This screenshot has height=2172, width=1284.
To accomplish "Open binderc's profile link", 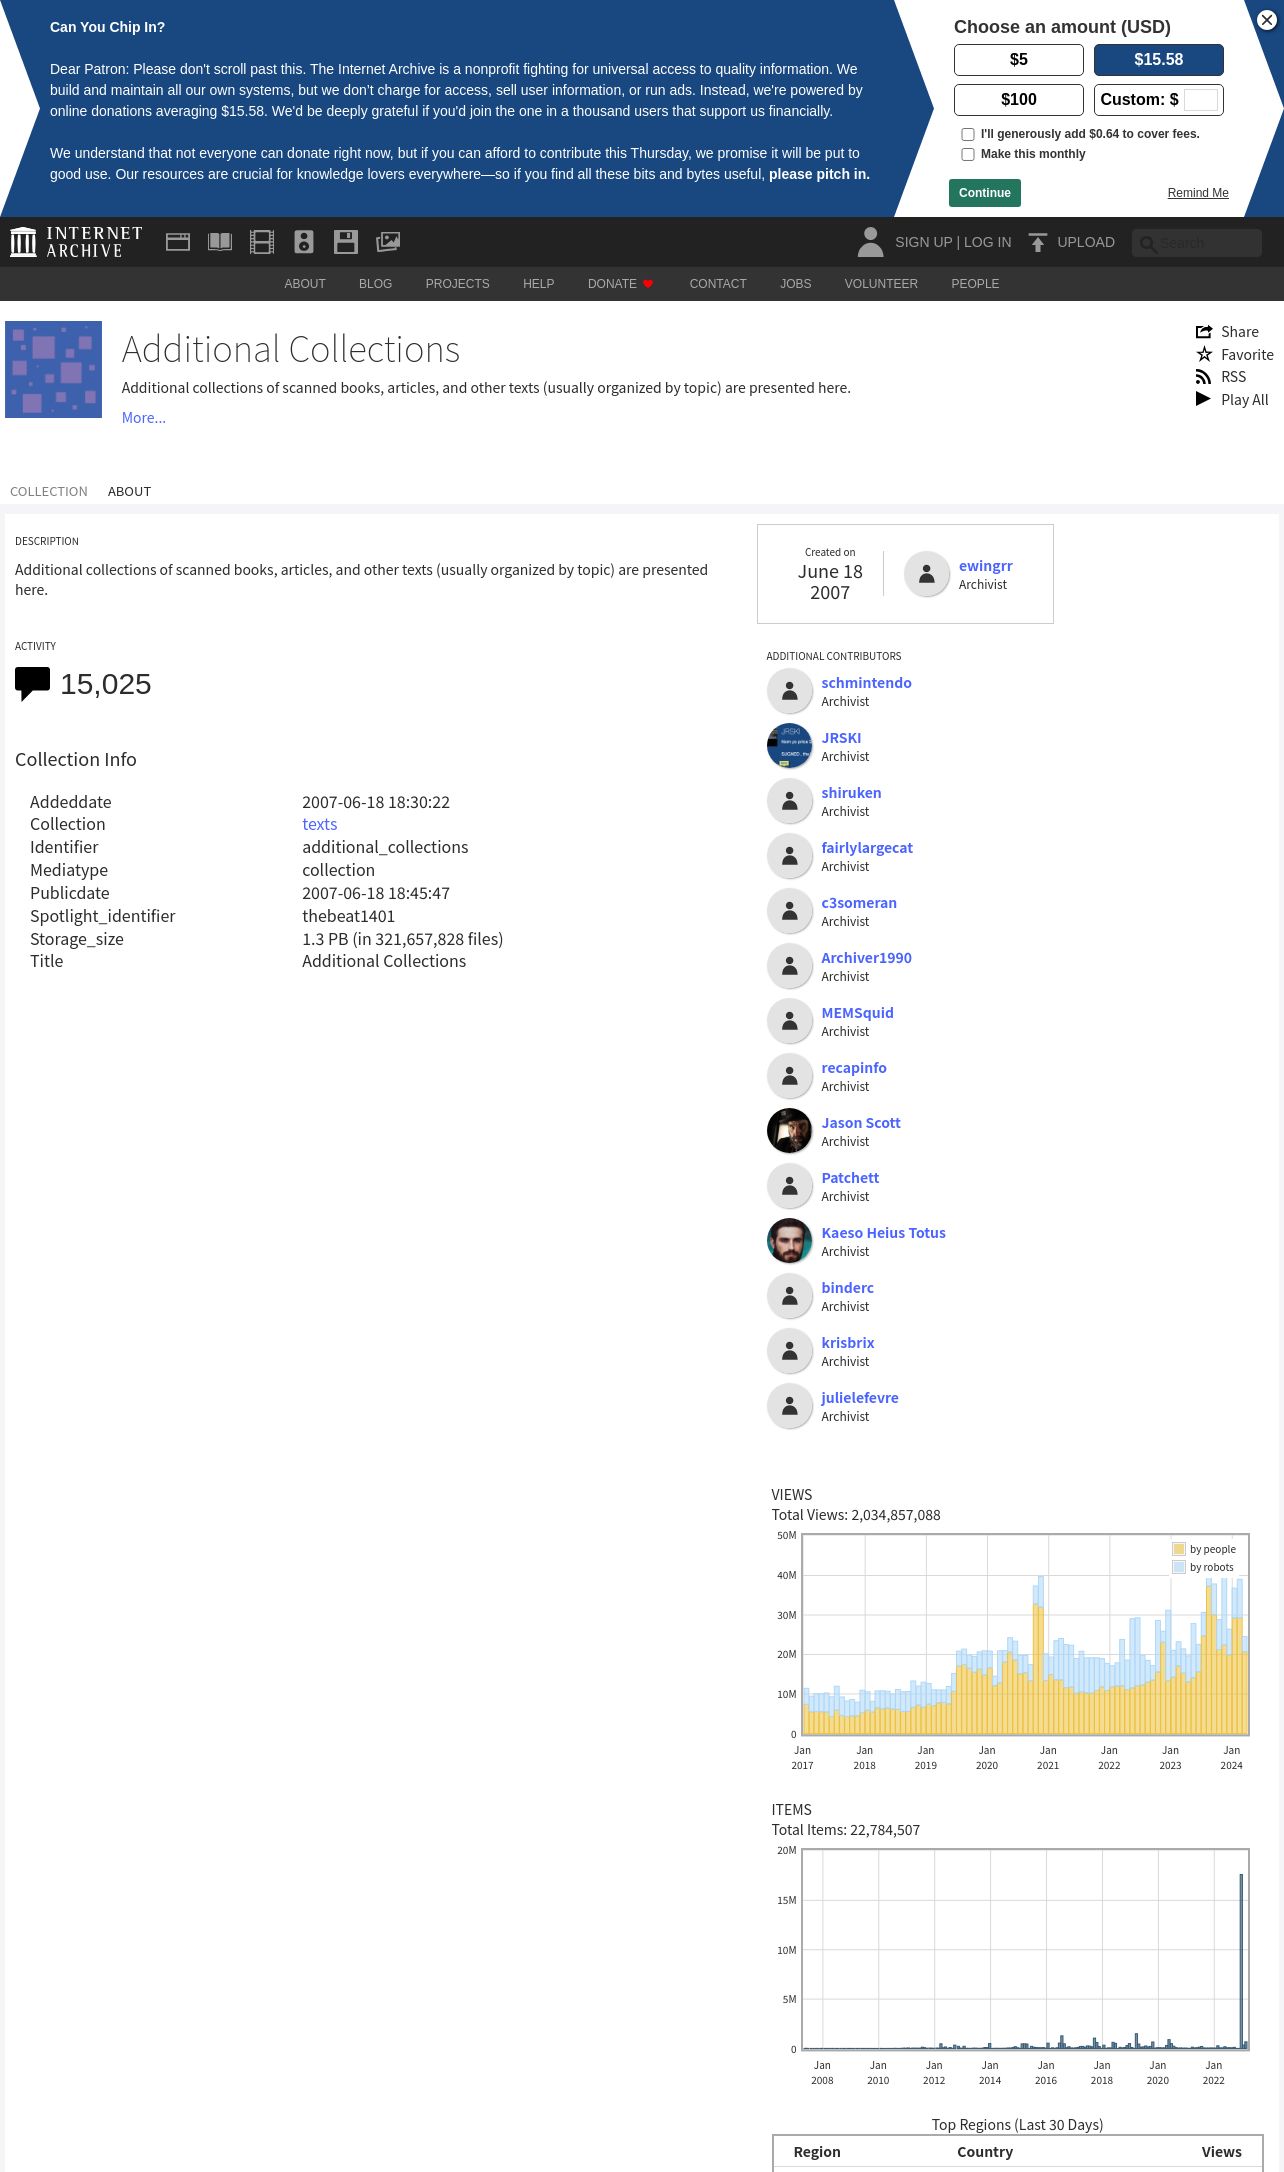I will tap(848, 1288).
